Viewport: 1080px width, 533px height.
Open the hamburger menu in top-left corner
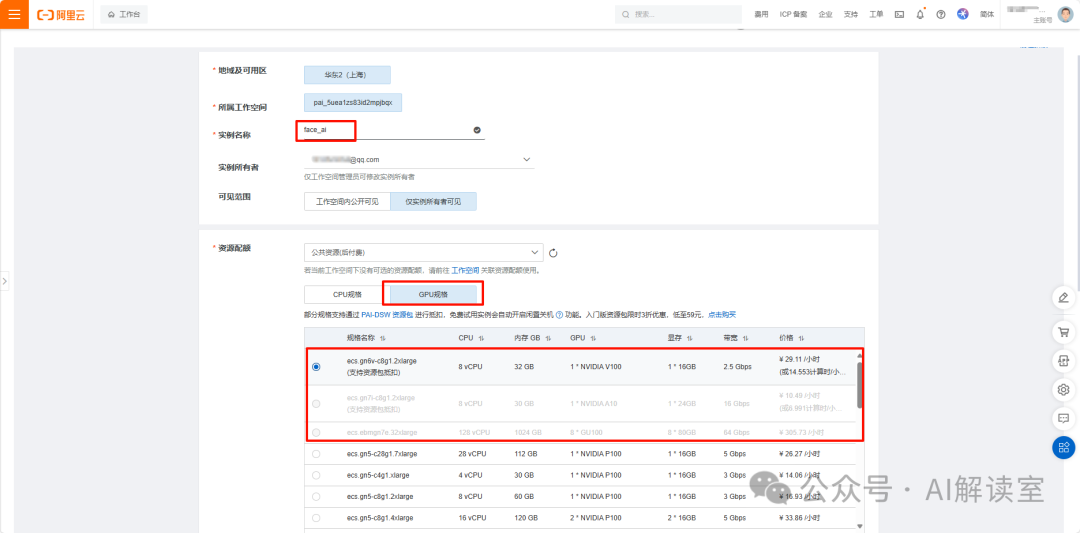point(14,14)
